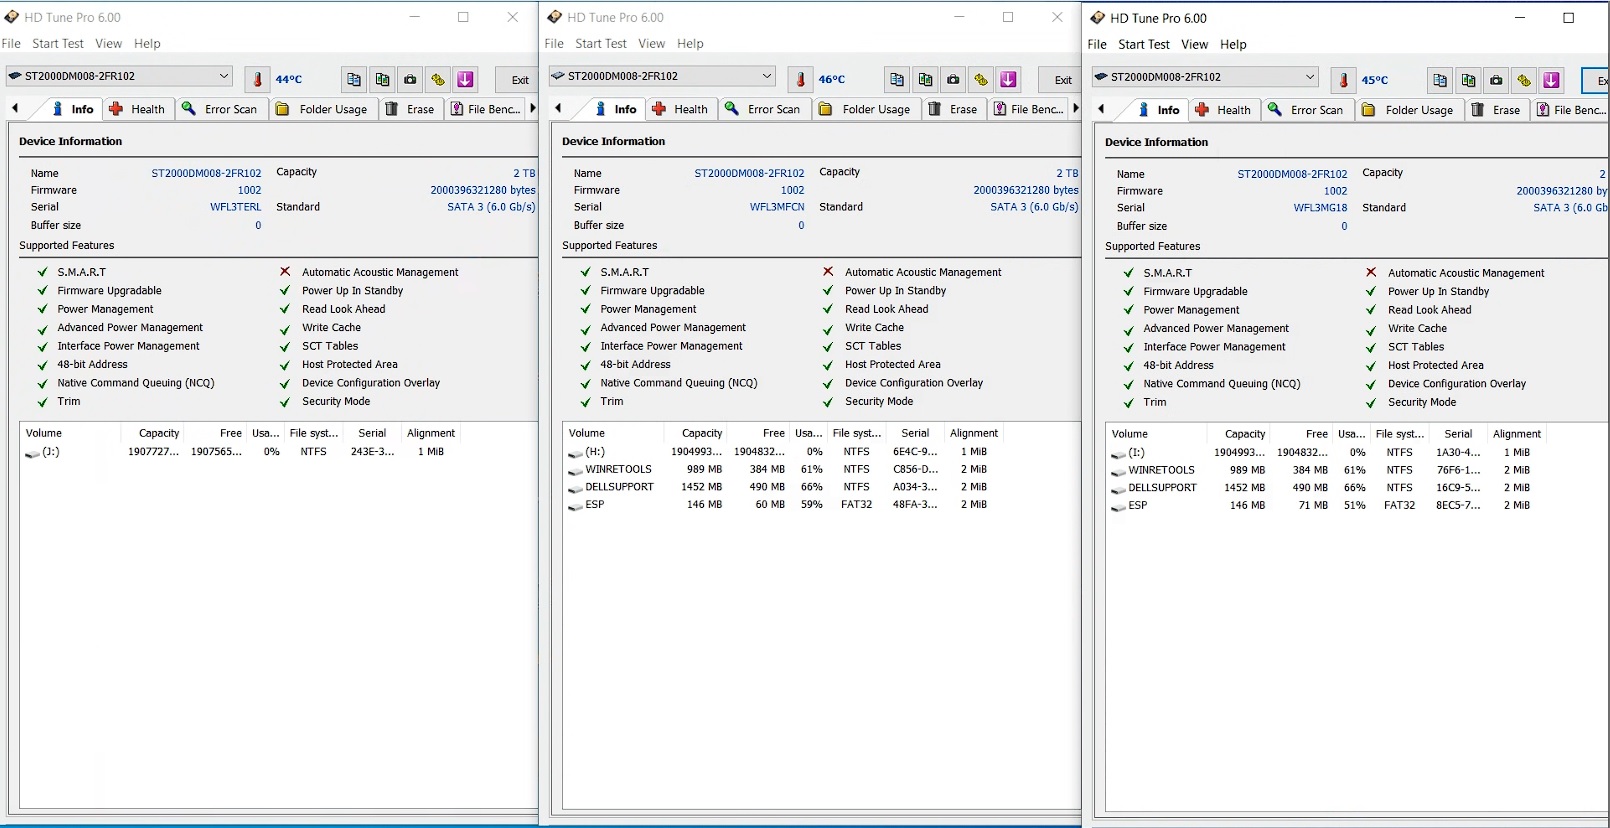1610x828 pixels.
Task: Switch to Error Scan tab in 44°C window
Action: [x=221, y=109]
